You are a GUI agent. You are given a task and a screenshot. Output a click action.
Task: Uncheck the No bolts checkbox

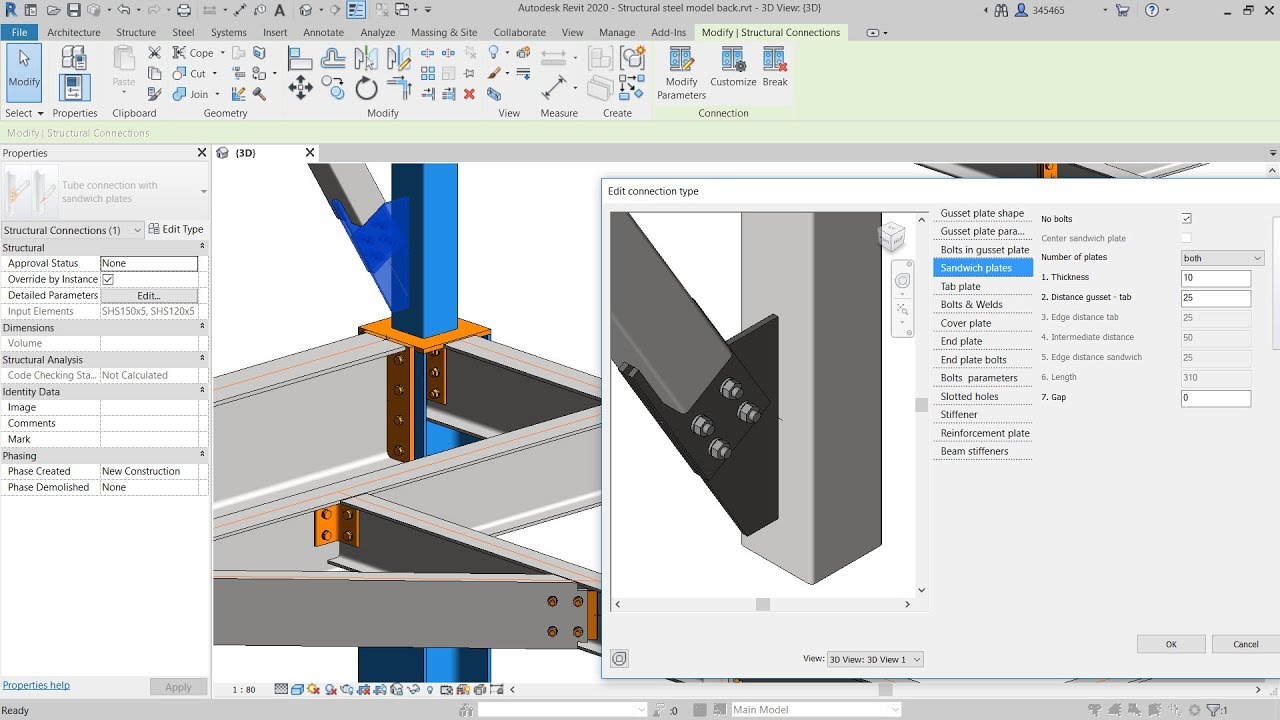1186,219
